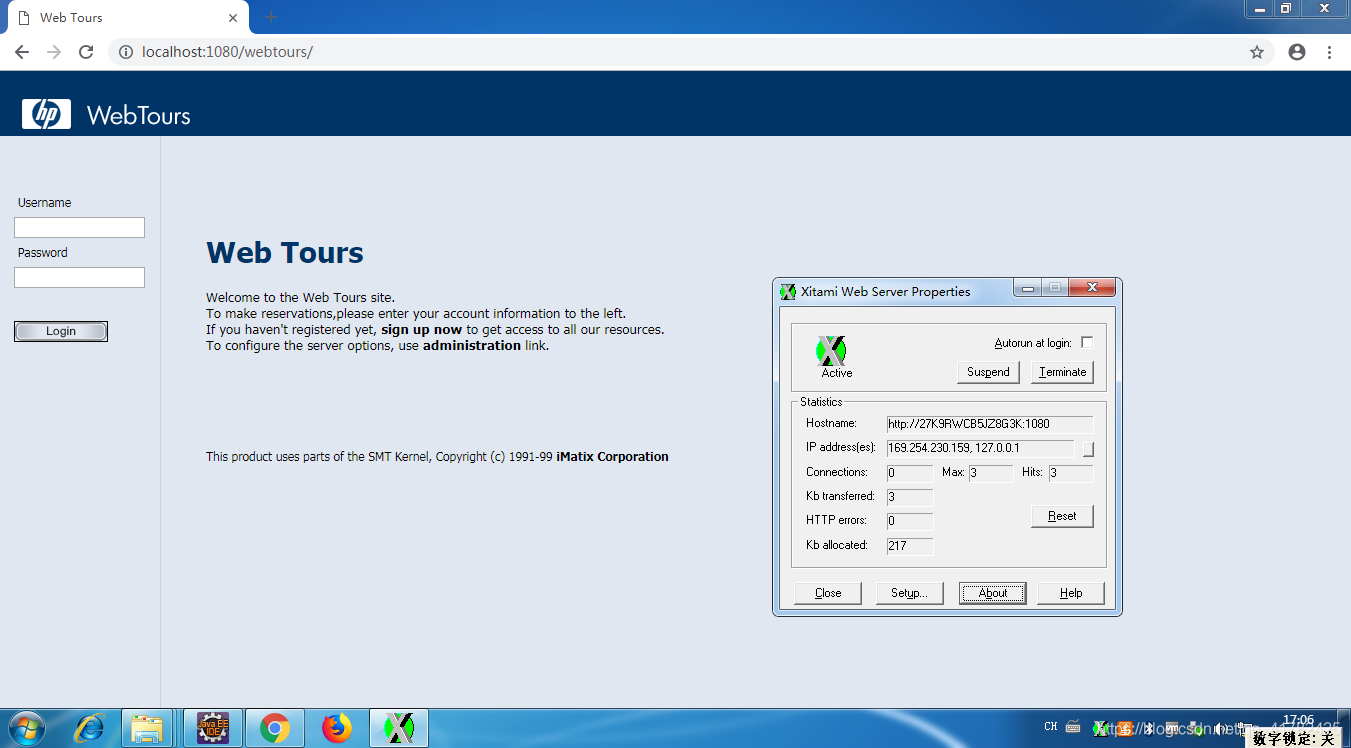The width and height of the screenshot is (1351, 748).
Task: Select the Xitami server taskbar button
Action: (399, 728)
